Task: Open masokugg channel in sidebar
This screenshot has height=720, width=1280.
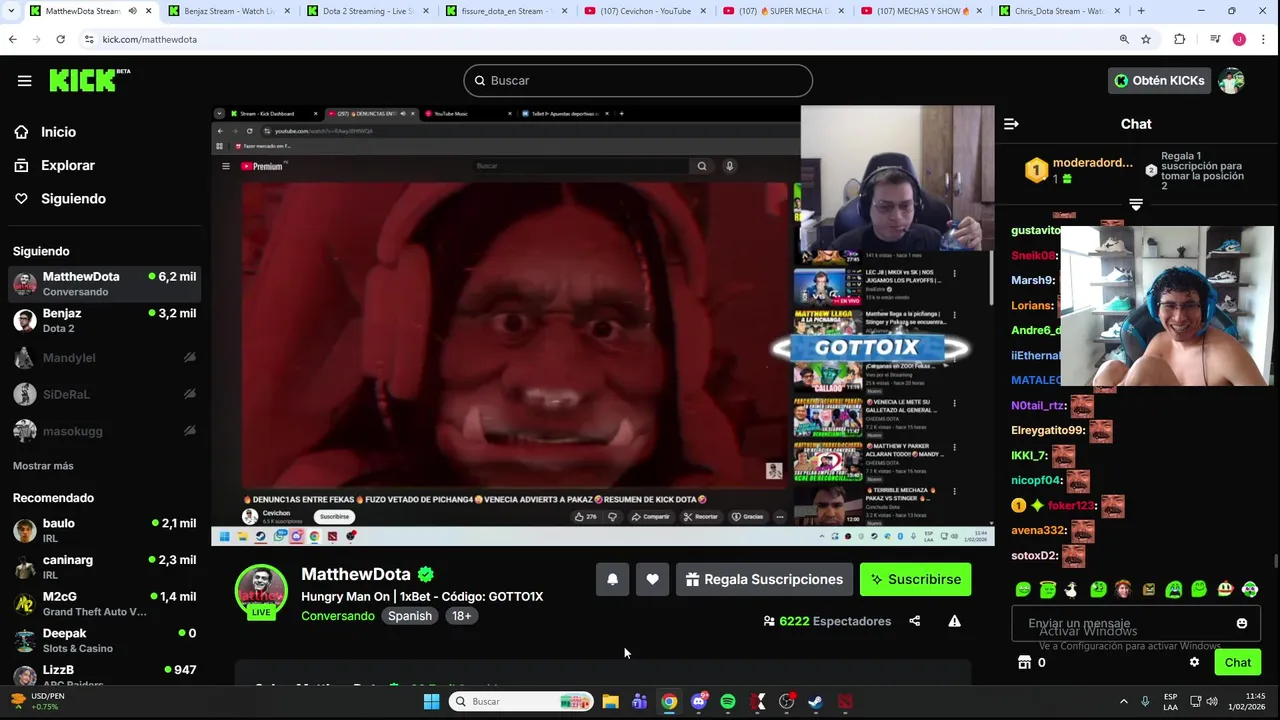Action: pyautogui.click(x=105, y=431)
